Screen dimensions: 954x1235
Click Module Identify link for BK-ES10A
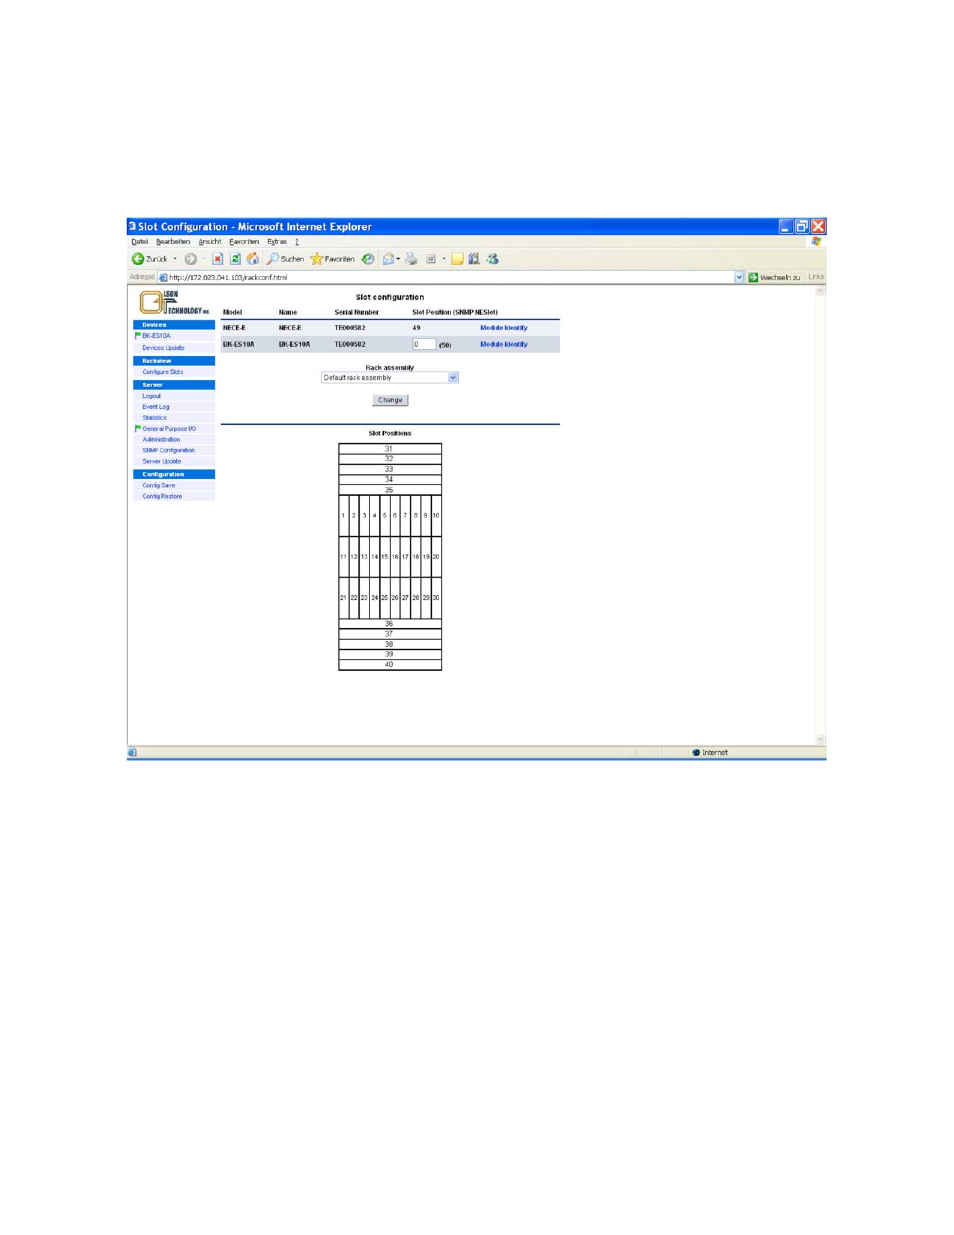click(x=503, y=344)
